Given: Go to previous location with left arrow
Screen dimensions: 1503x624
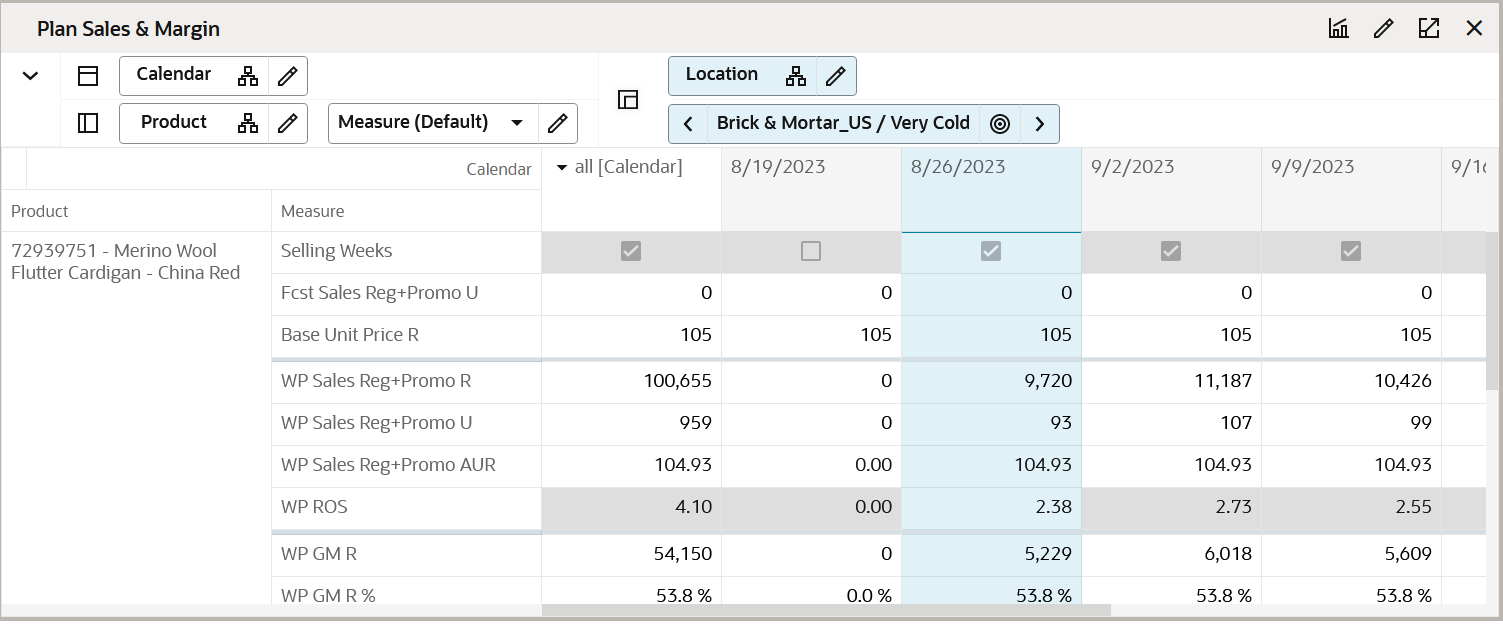Looking at the screenshot, I should click(x=688, y=123).
